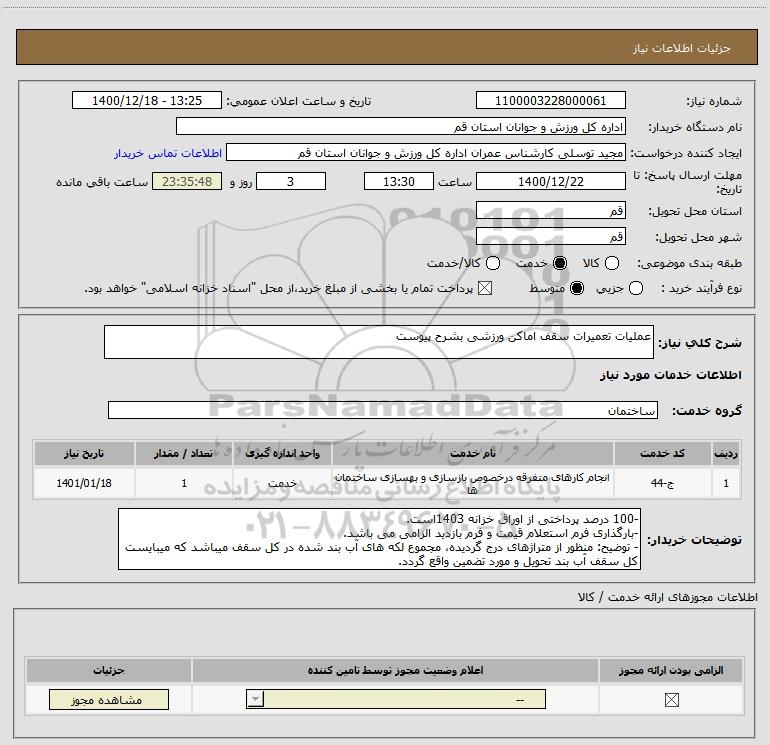Click the buyer organization name field

401,127
